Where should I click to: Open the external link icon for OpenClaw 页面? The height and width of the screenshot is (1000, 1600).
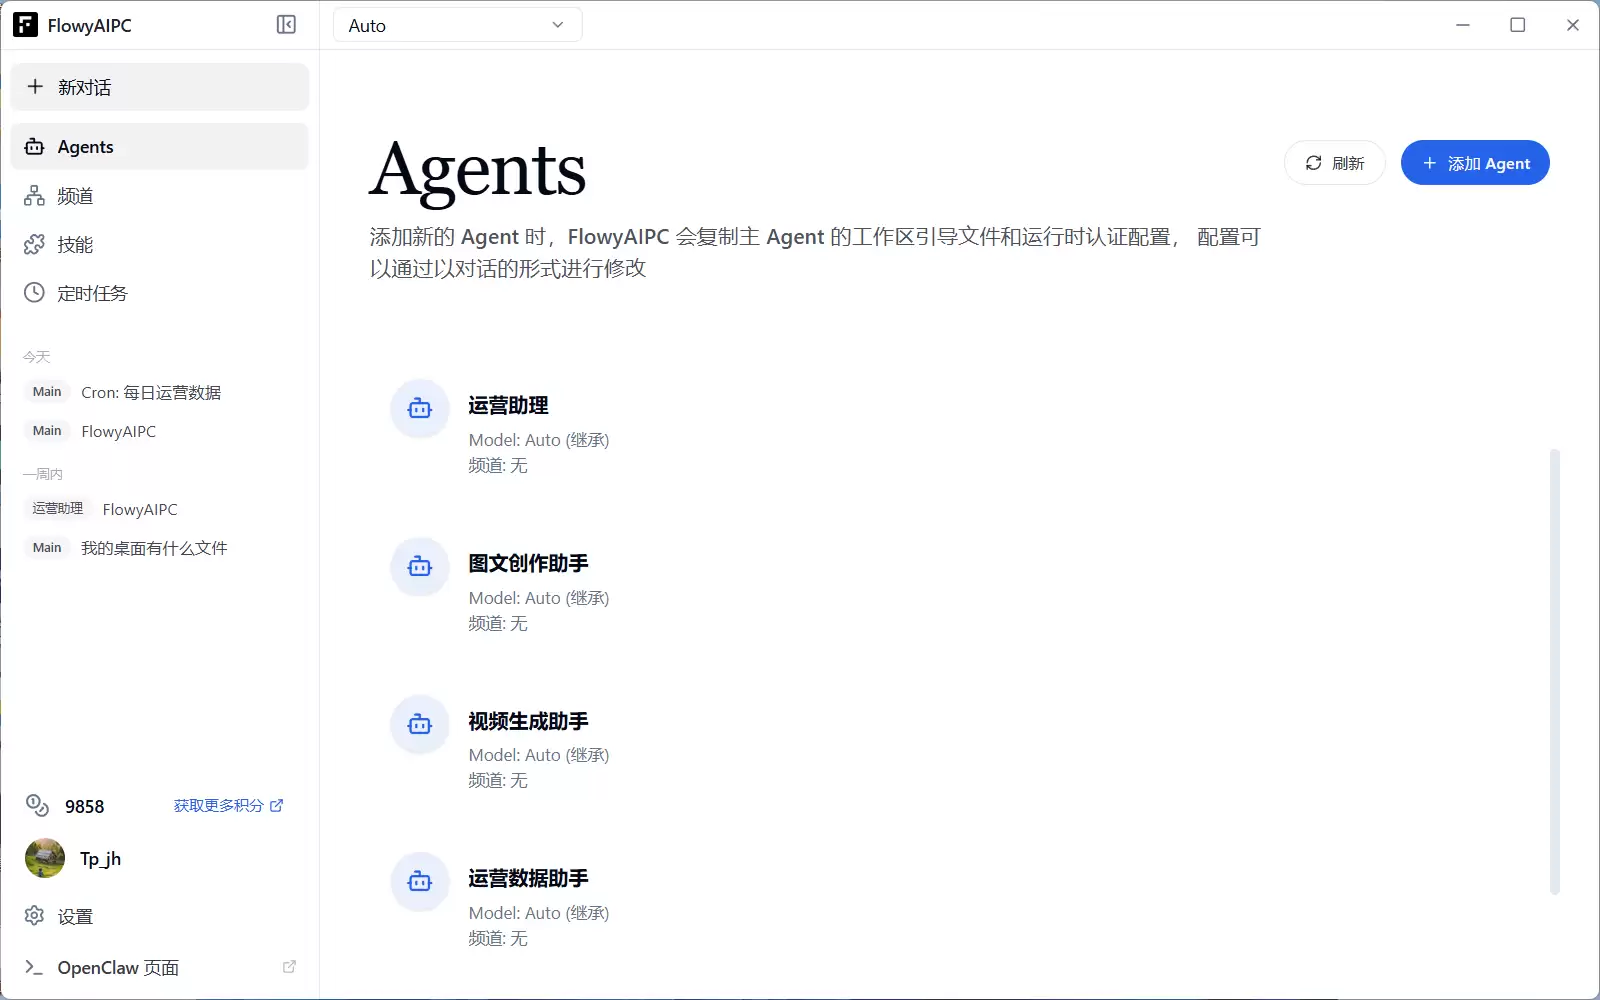click(289, 967)
